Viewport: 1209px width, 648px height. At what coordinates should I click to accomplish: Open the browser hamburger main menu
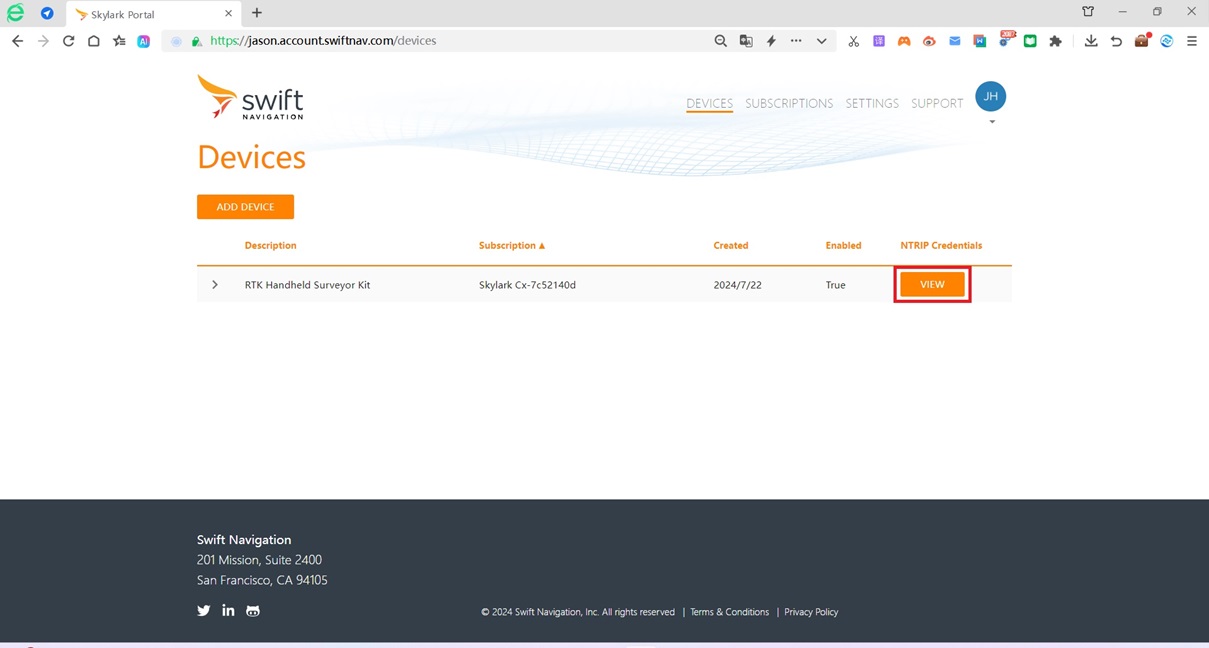(x=1192, y=41)
